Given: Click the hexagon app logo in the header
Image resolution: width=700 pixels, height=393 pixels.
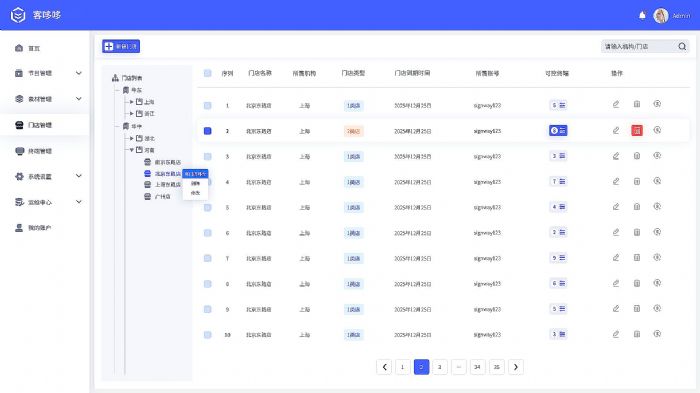Looking at the screenshot, I should pos(18,15).
